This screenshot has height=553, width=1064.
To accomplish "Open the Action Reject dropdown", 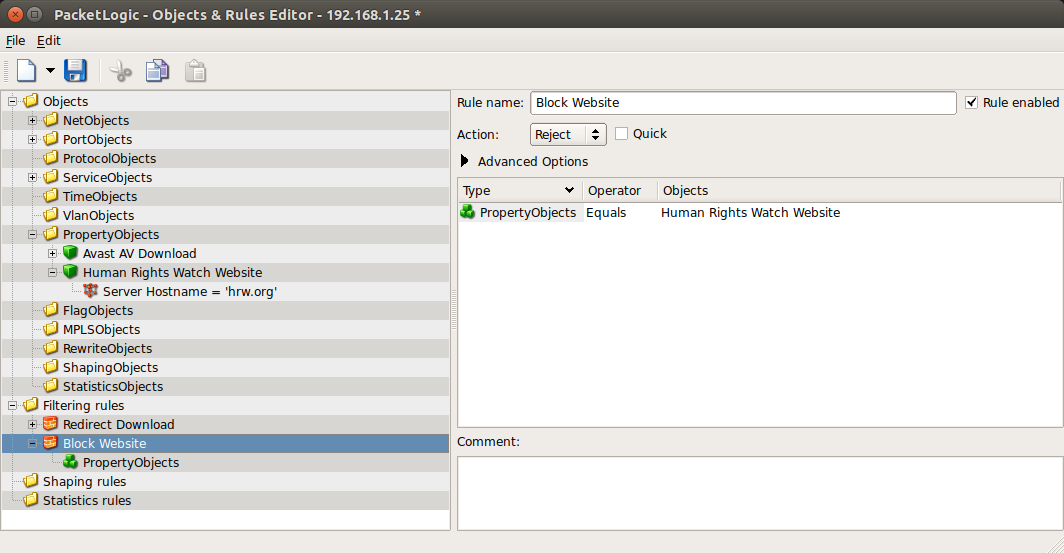I will 568,134.
